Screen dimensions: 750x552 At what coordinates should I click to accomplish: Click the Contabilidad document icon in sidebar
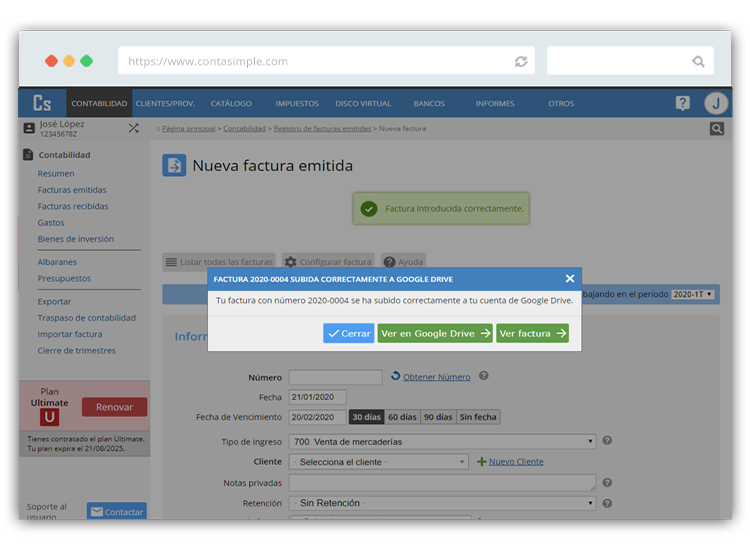tap(28, 155)
